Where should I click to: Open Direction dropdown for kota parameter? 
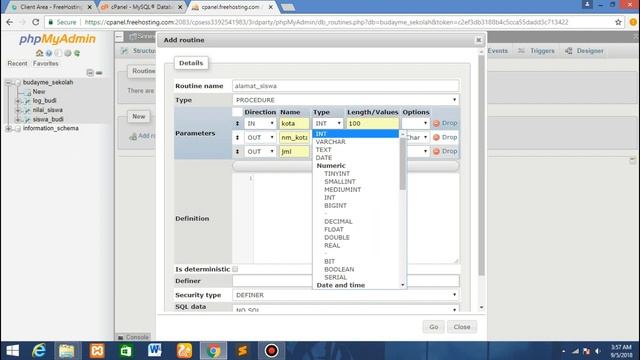(260, 123)
